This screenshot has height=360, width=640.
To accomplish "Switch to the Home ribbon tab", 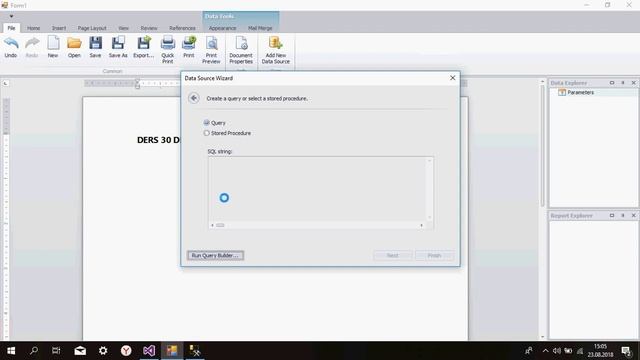I will coord(33,28).
